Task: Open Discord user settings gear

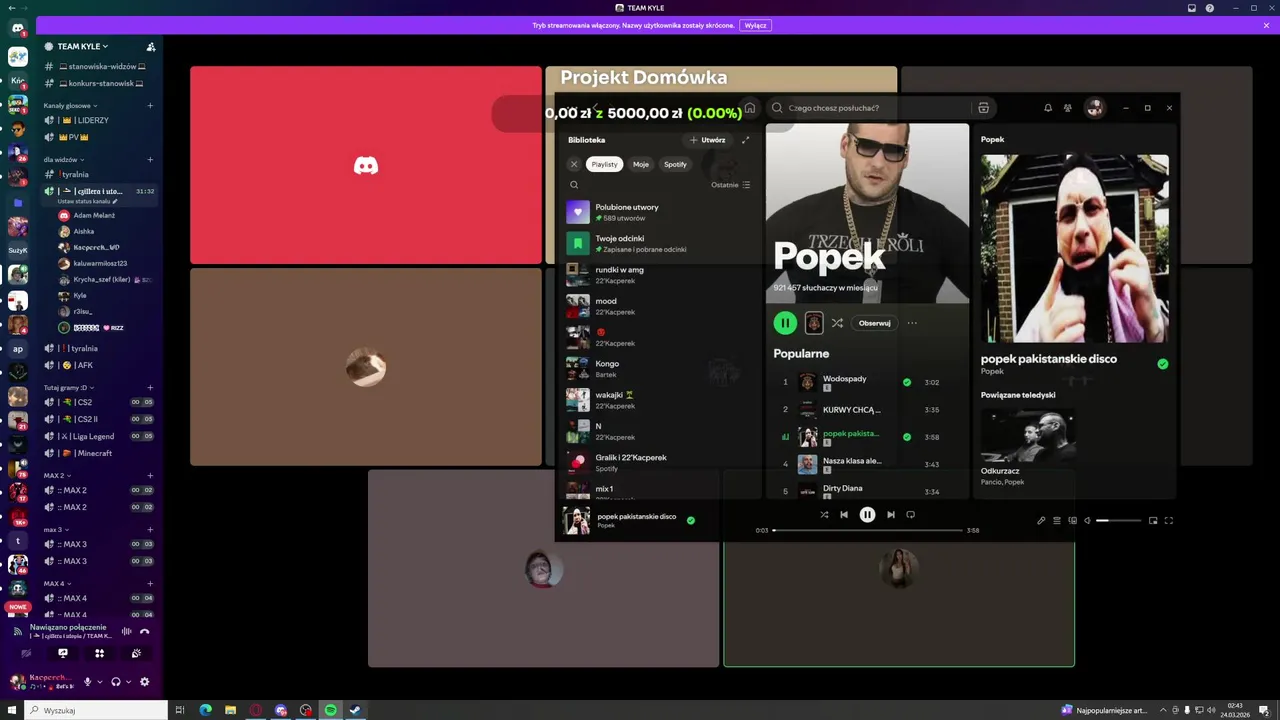Action: click(144, 682)
